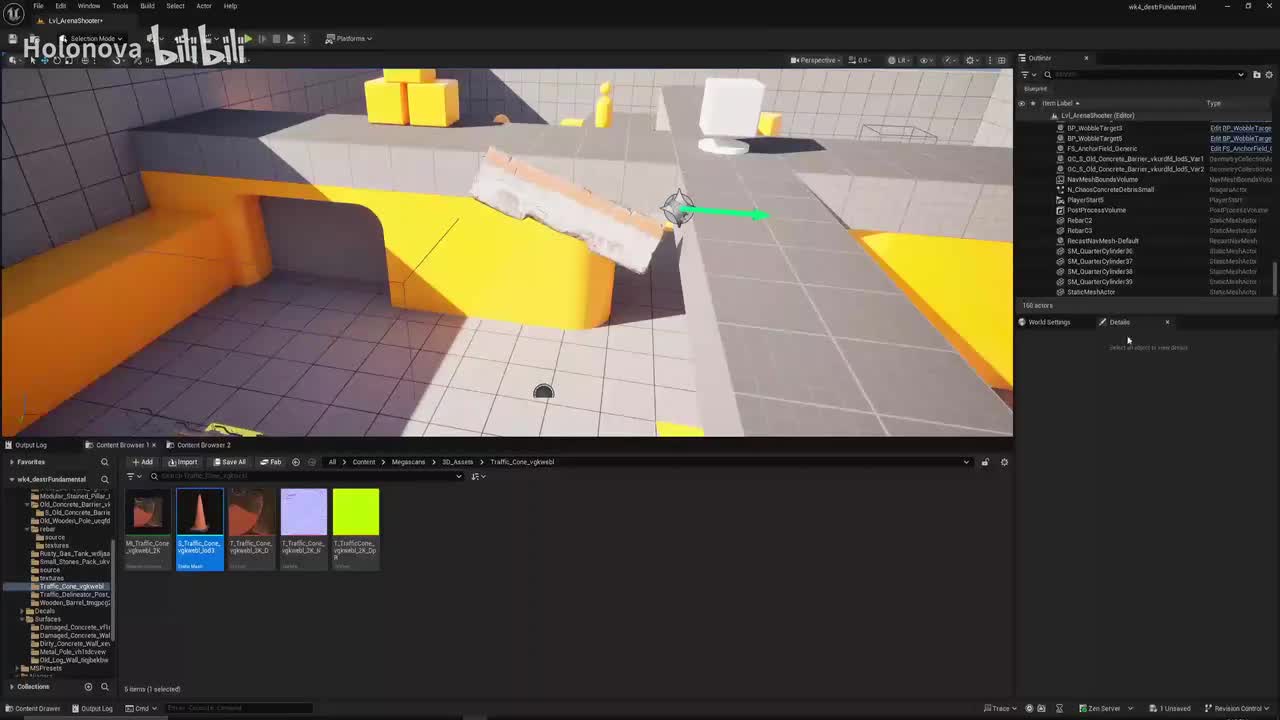1280x720 pixels.
Task: Open the camera speed dropdown
Action: click(860, 60)
